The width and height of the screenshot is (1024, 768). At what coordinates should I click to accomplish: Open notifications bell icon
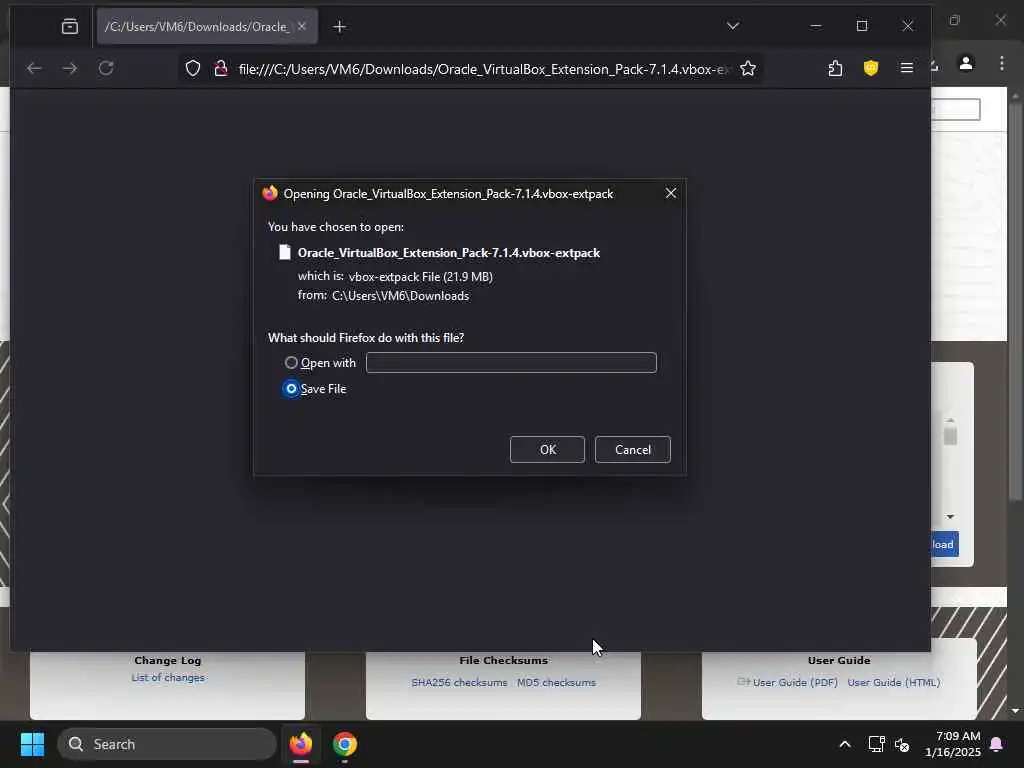(997, 744)
